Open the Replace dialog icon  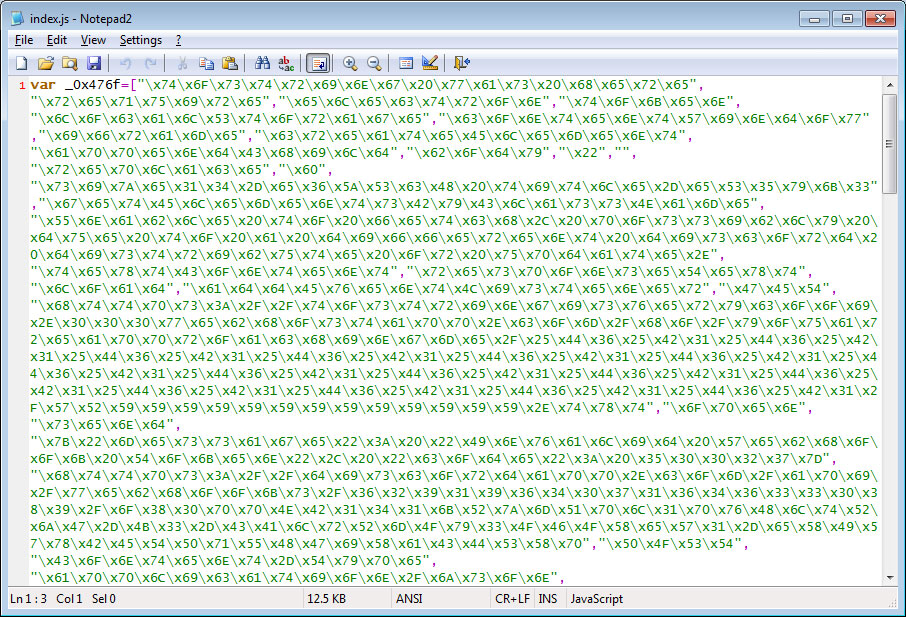coord(286,63)
